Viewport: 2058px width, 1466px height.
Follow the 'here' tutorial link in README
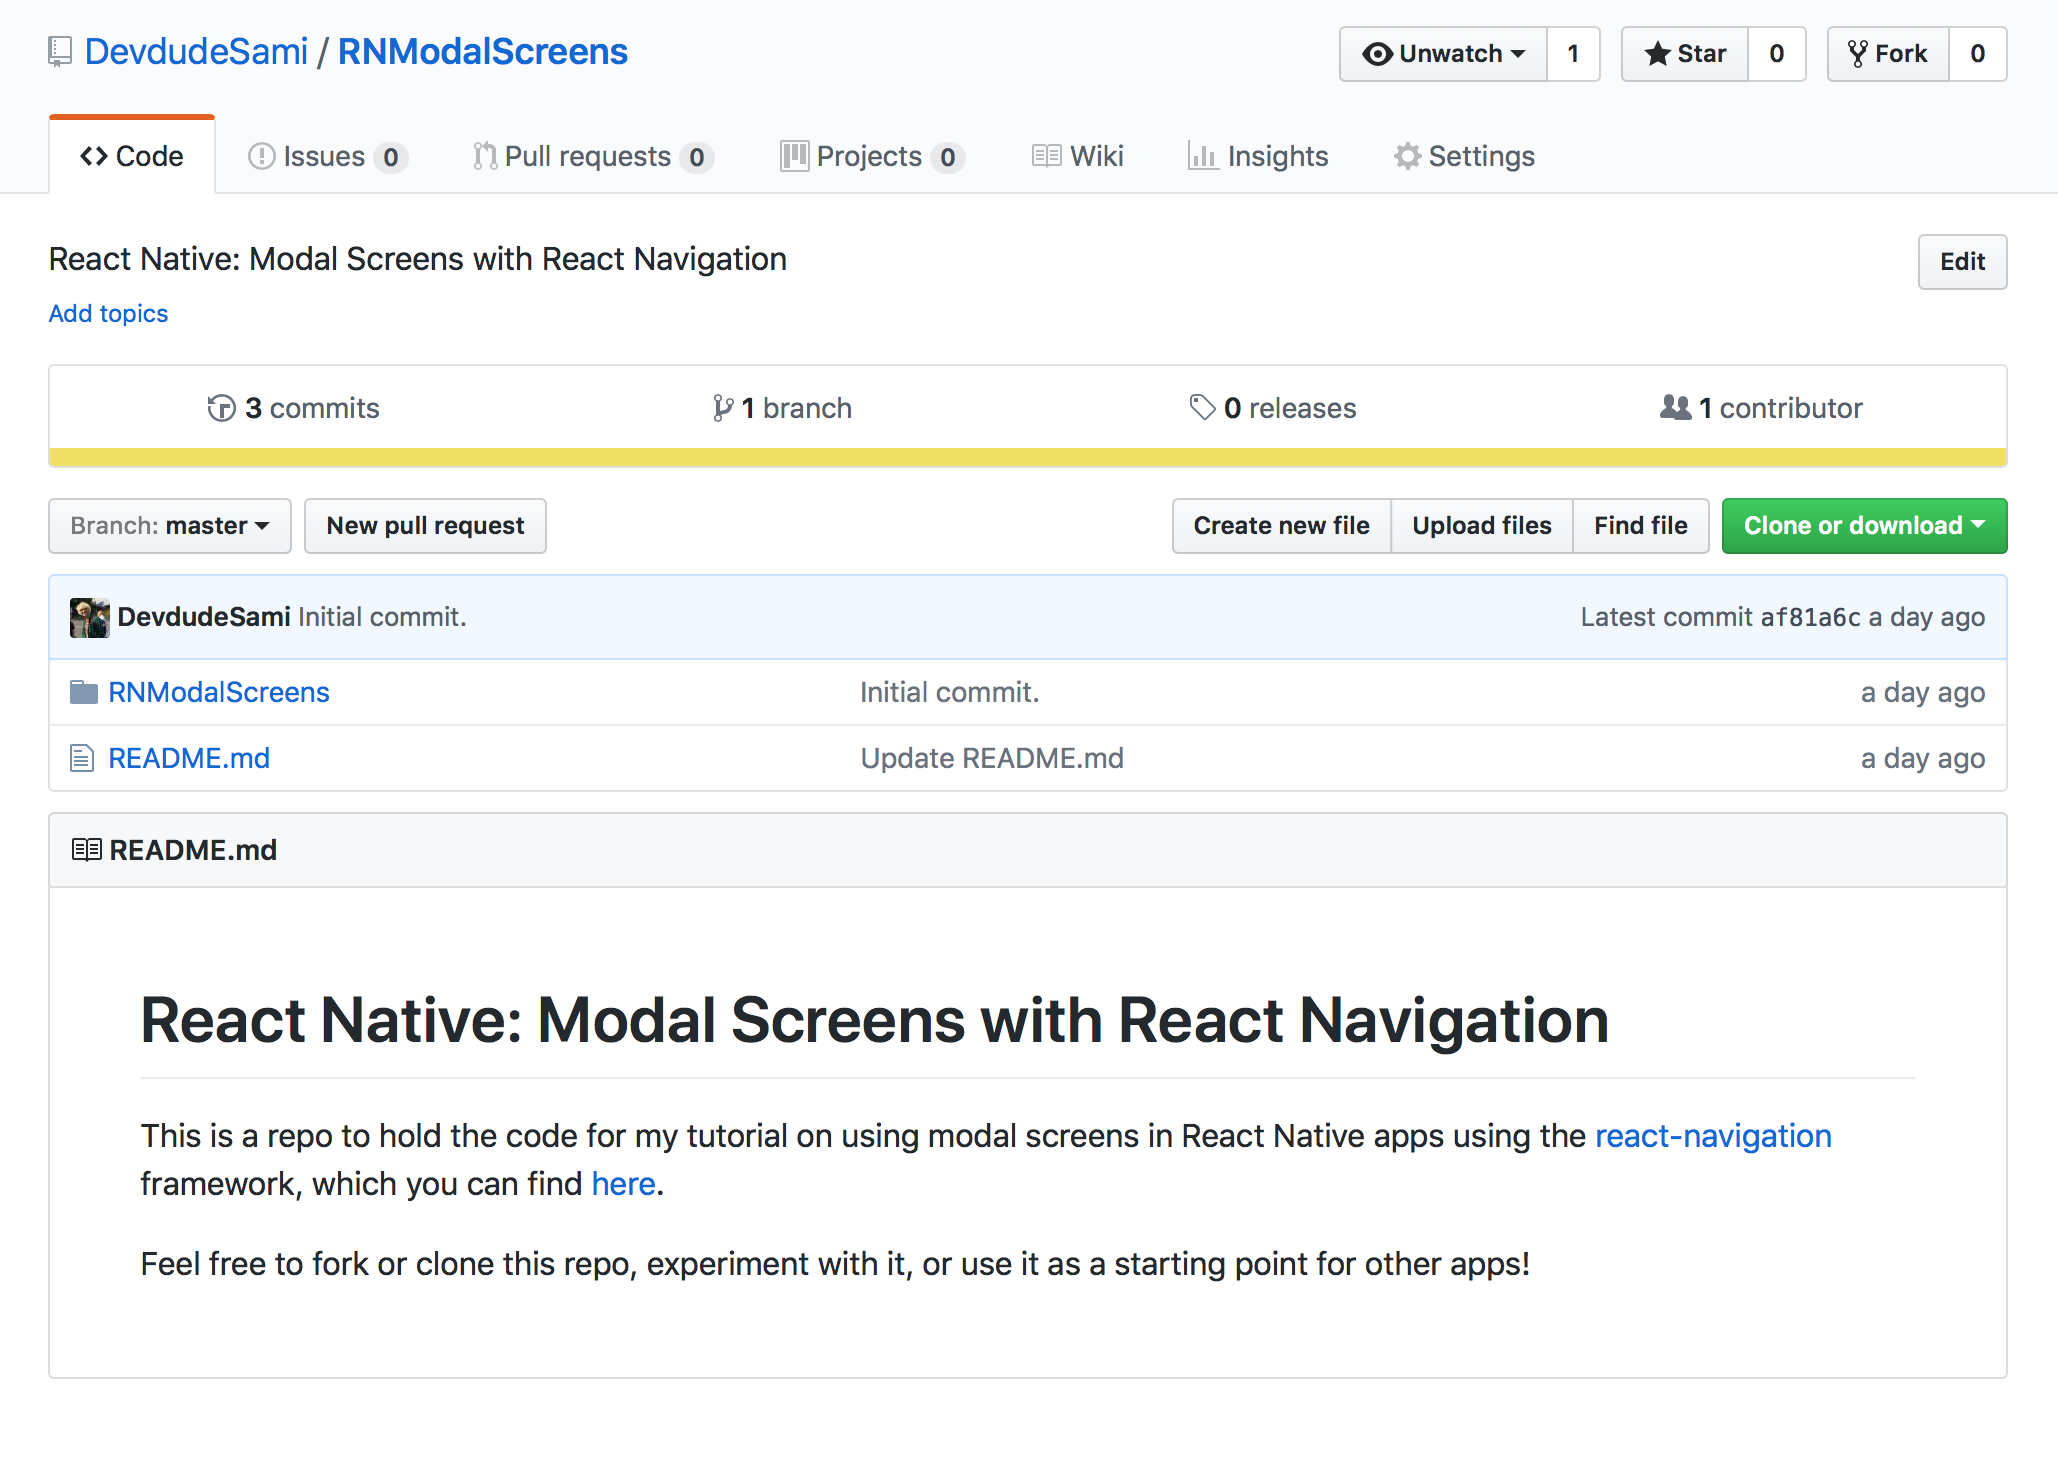[624, 1184]
